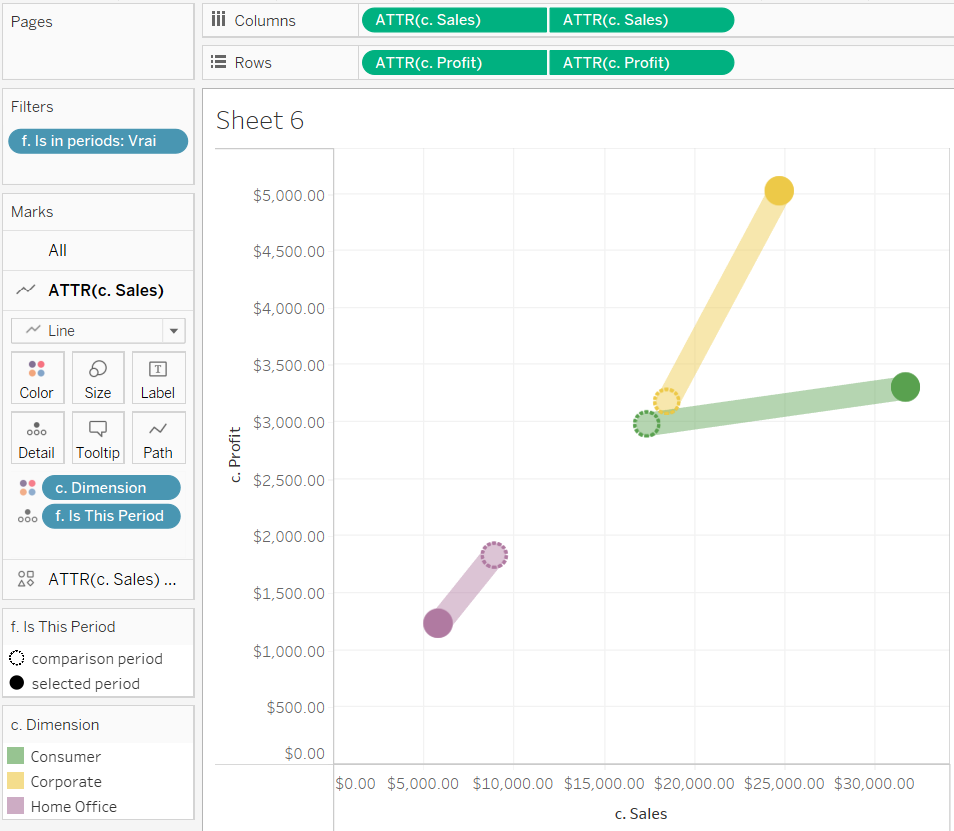Screen dimensions: 954x831
Task: Click the f. Is in periods filter pill
Action: (x=98, y=141)
